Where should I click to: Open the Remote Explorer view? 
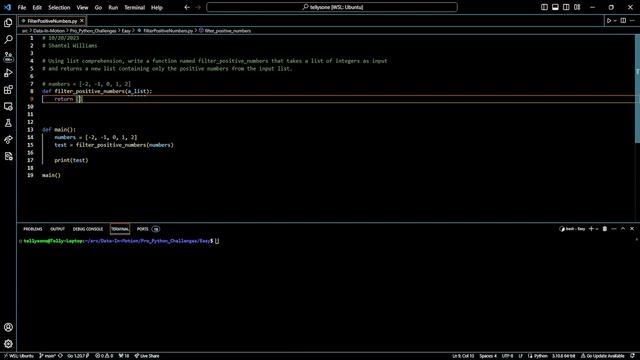tap(8, 107)
